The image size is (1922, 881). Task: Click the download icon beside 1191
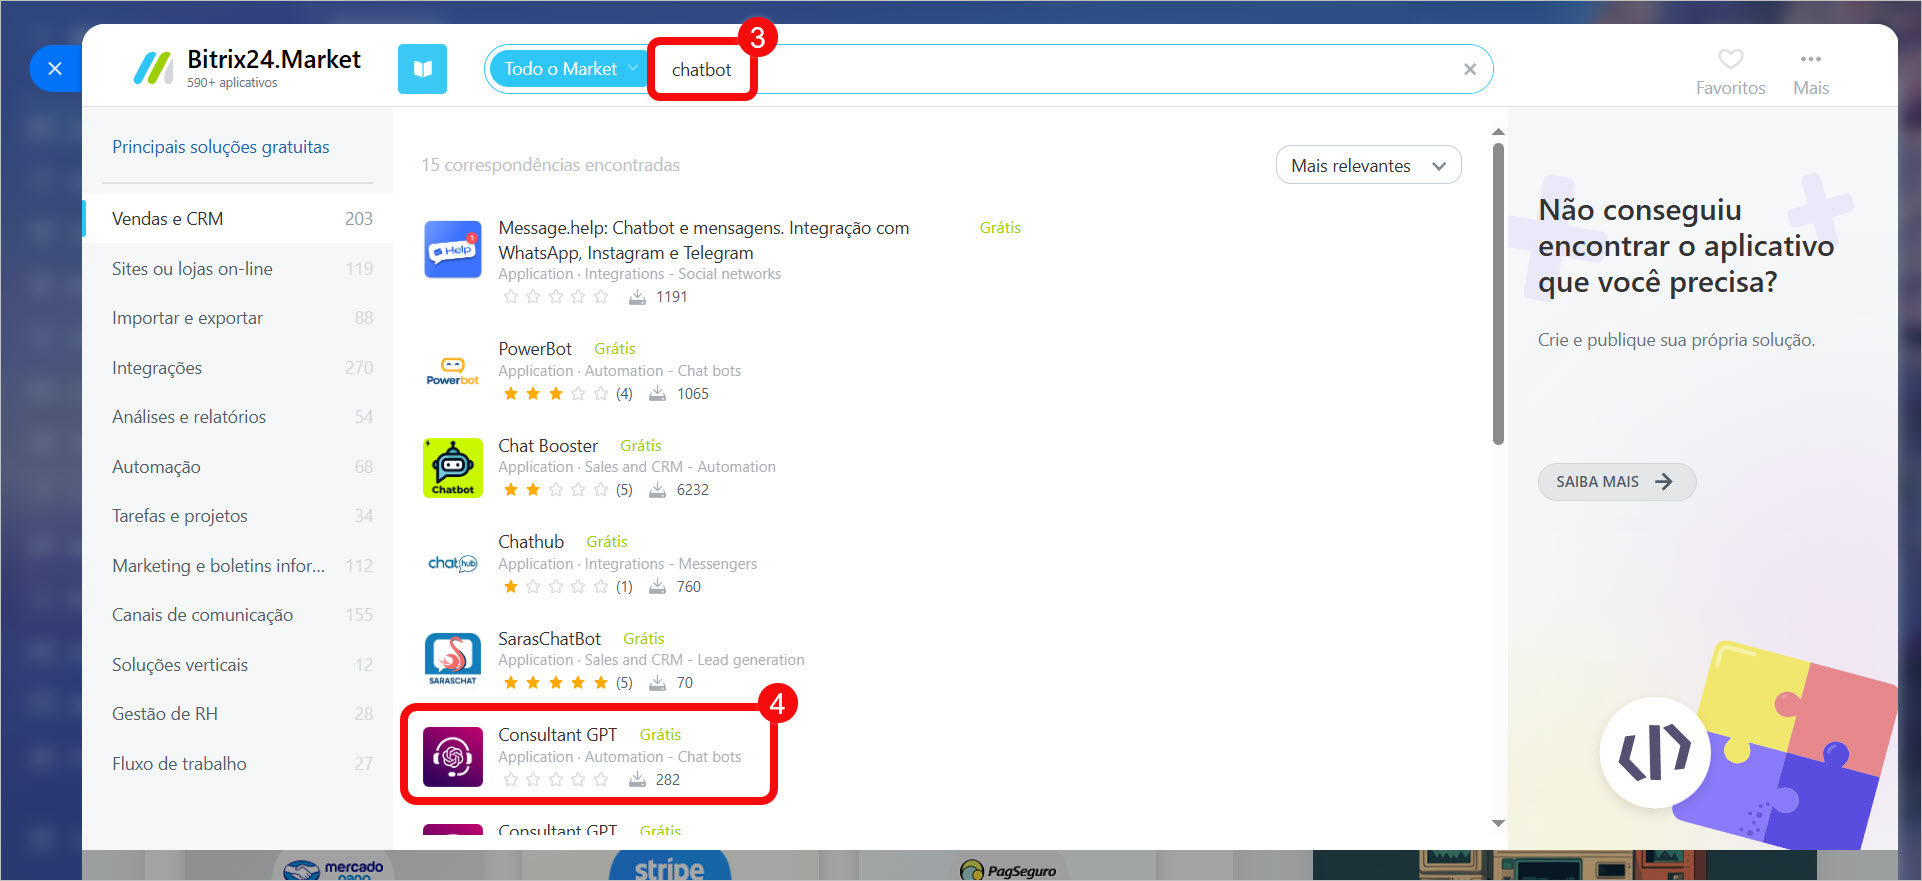pyautogui.click(x=637, y=297)
